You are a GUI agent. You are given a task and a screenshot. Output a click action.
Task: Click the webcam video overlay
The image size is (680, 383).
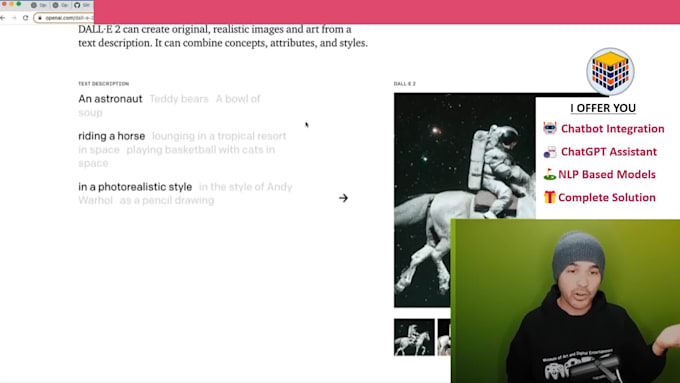[566, 301]
